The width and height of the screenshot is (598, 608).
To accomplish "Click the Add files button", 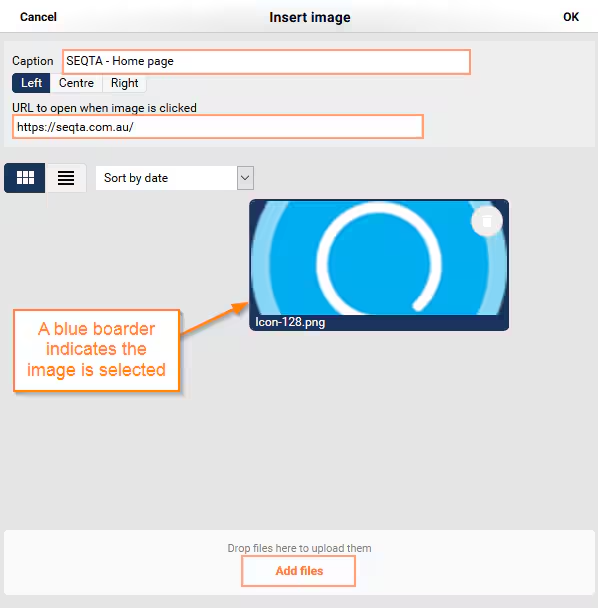I will point(299,571).
